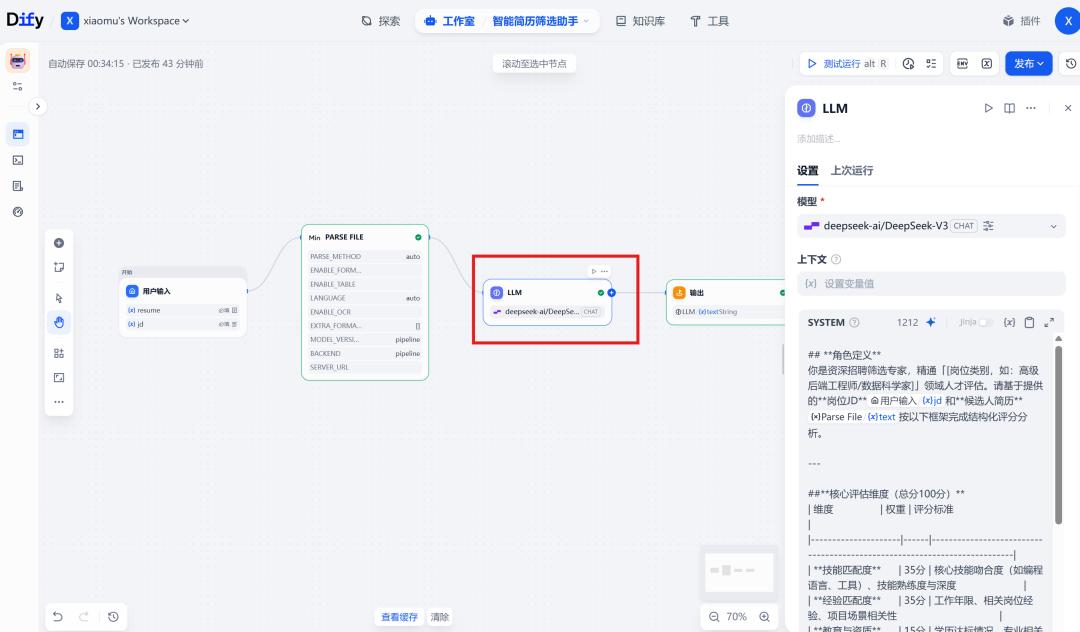
Task: Go to 知识库 in the top navigation
Action: point(641,21)
